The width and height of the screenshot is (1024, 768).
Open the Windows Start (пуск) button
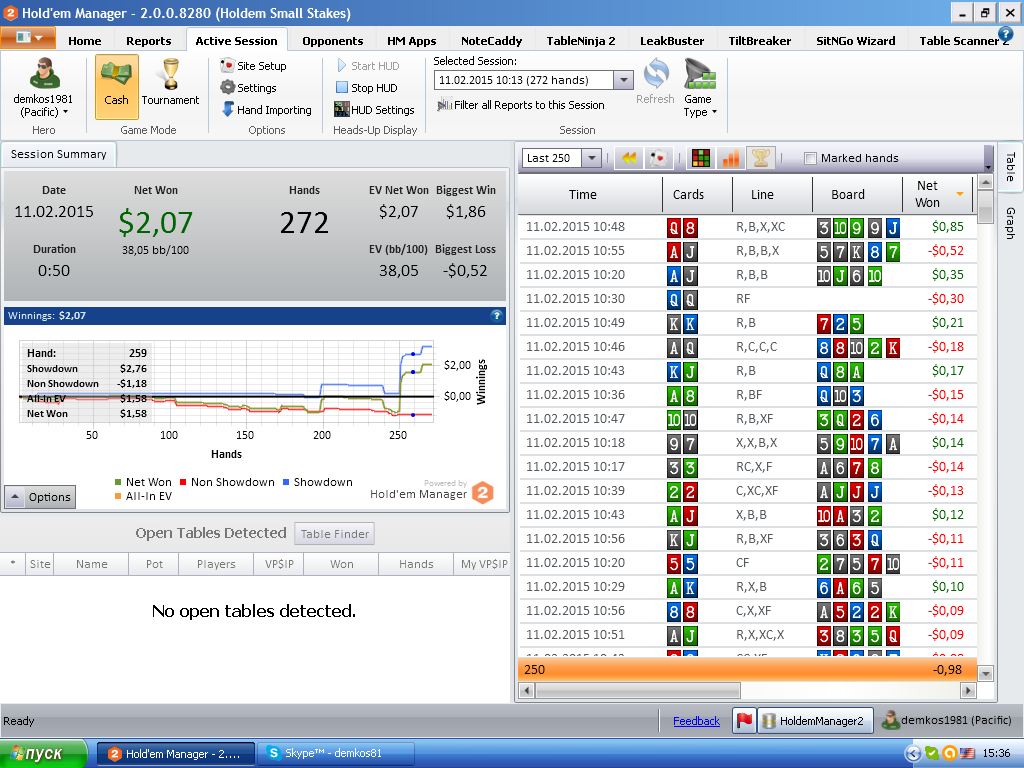tap(43, 754)
